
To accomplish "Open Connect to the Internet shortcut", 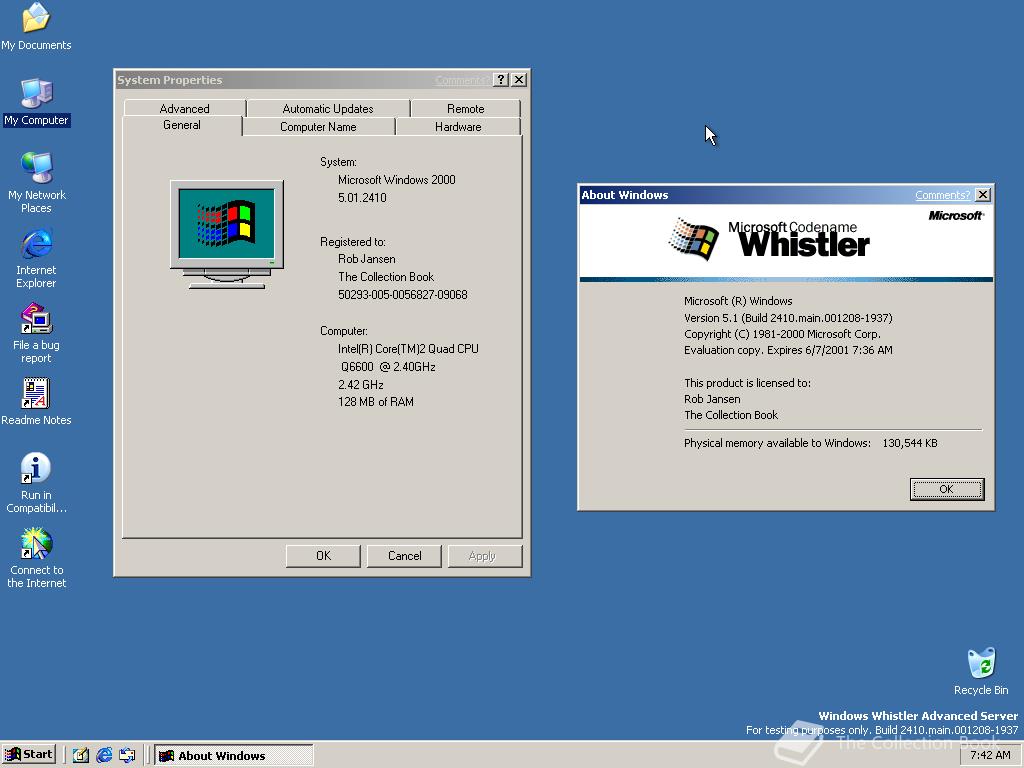I will click(36, 558).
